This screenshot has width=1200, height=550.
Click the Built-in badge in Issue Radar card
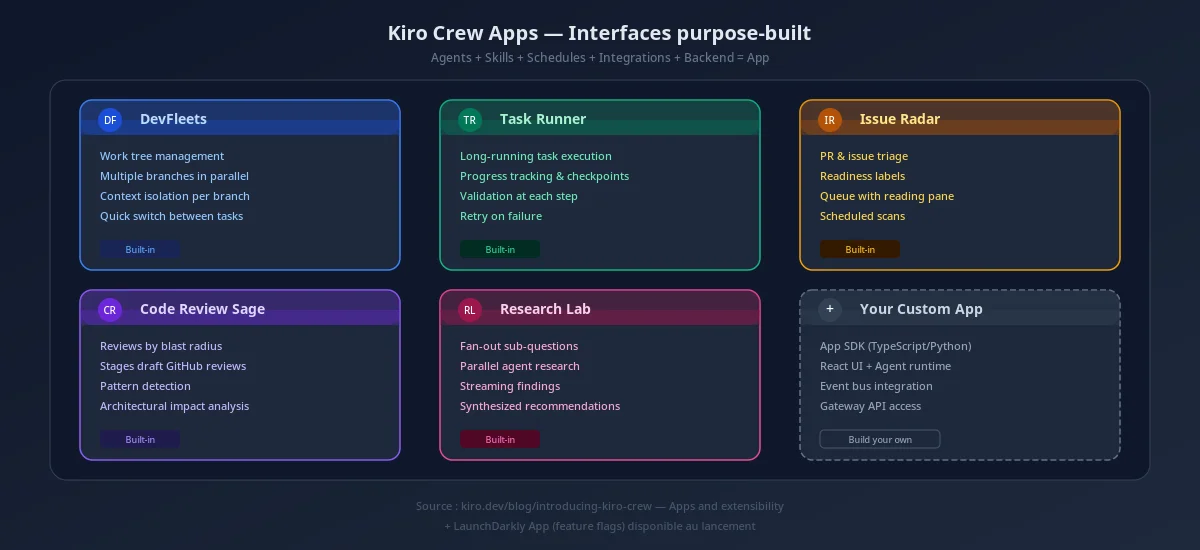tap(860, 249)
